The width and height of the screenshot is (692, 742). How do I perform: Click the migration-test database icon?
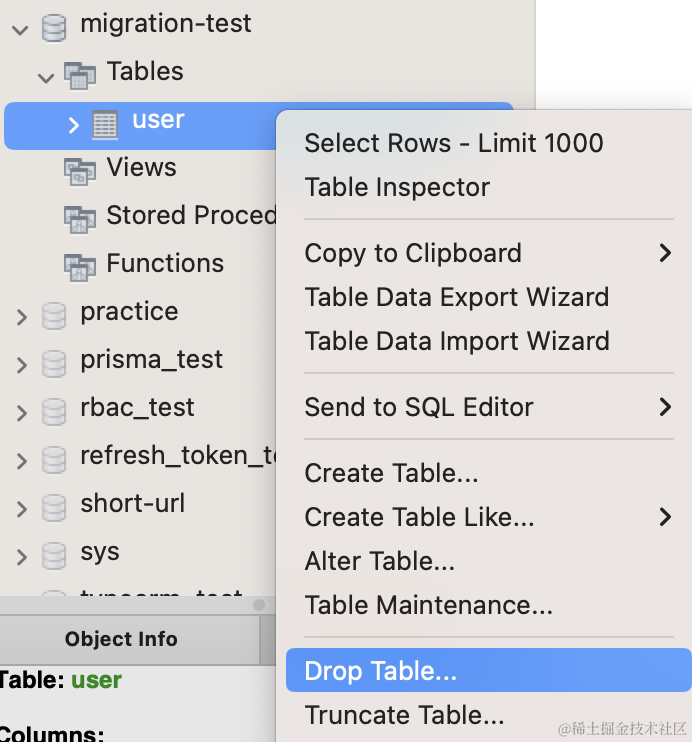pos(54,27)
